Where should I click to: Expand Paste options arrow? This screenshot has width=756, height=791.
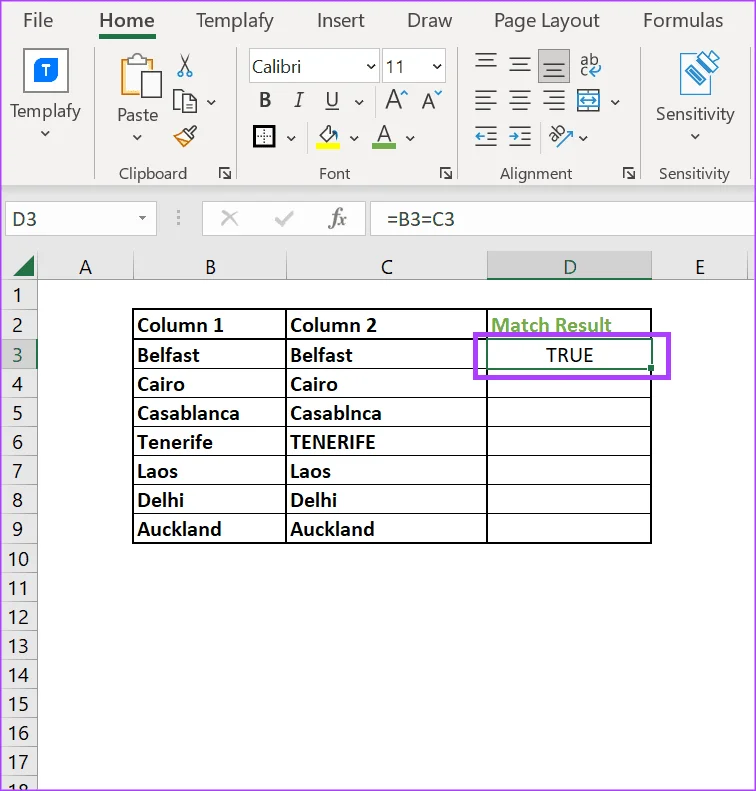click(137, 137)
